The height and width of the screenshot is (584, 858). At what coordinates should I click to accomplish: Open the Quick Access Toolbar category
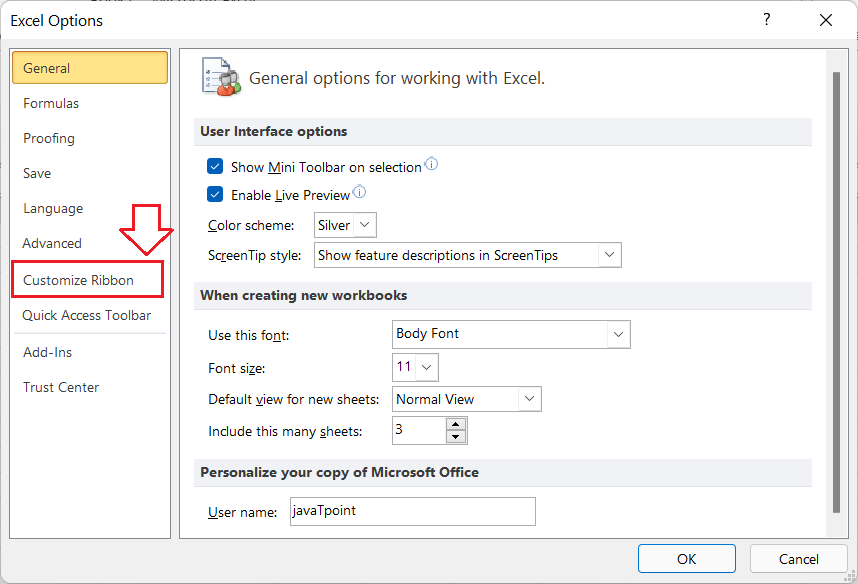click(x=86, y=315)
